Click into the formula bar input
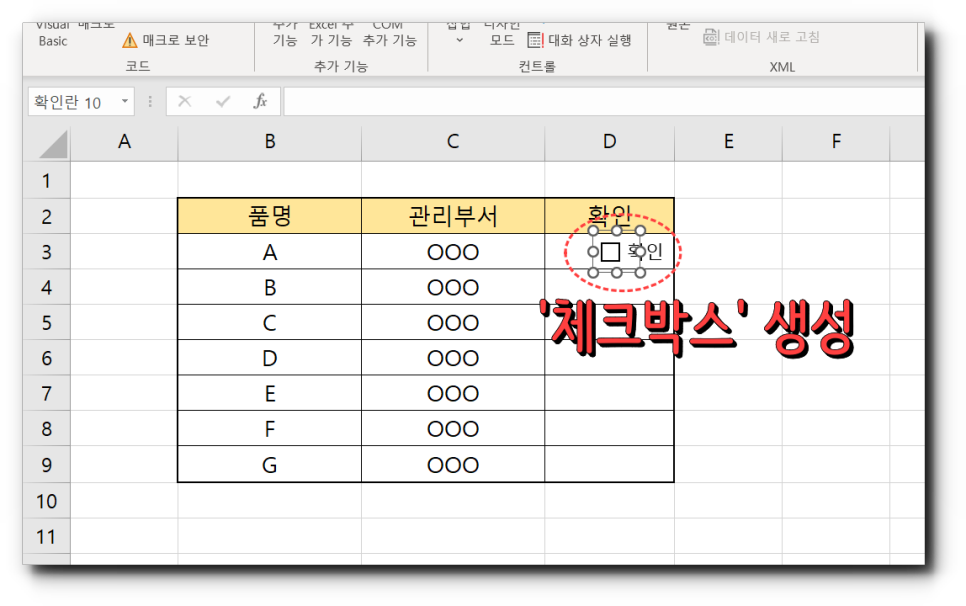This screenshot has height=606, width=966. (604, 102)
